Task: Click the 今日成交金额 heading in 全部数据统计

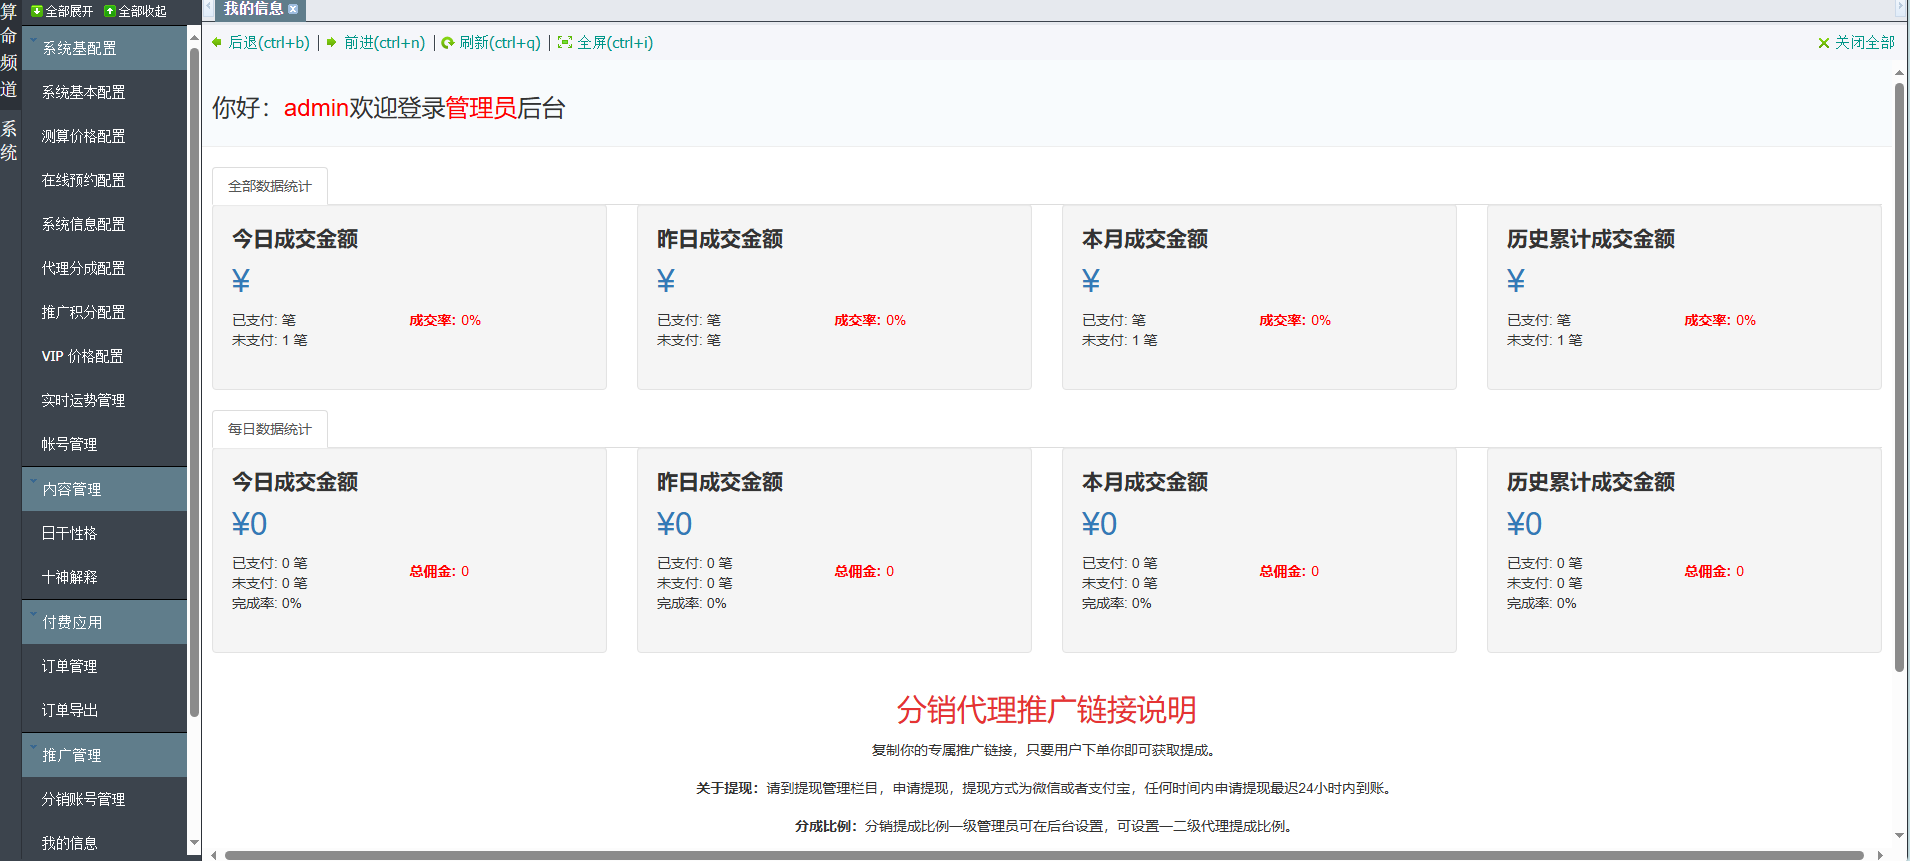Action: tap(295, 239)
